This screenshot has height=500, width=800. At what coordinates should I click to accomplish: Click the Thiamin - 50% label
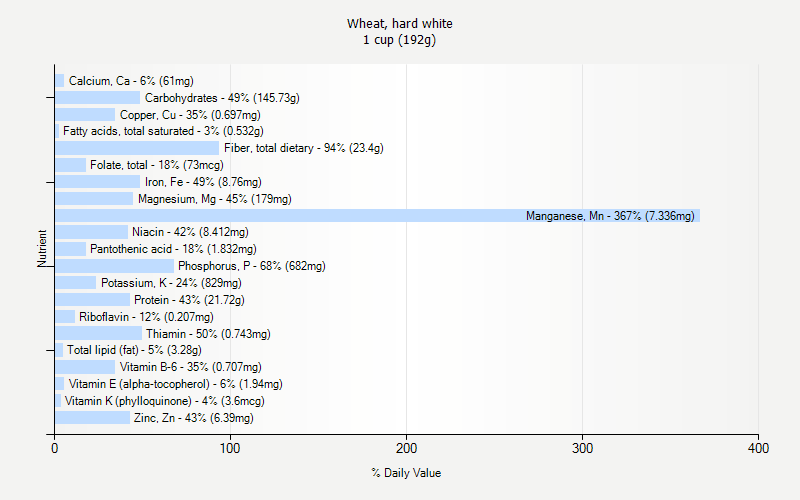pyautogui.click(x=208, y=334)
